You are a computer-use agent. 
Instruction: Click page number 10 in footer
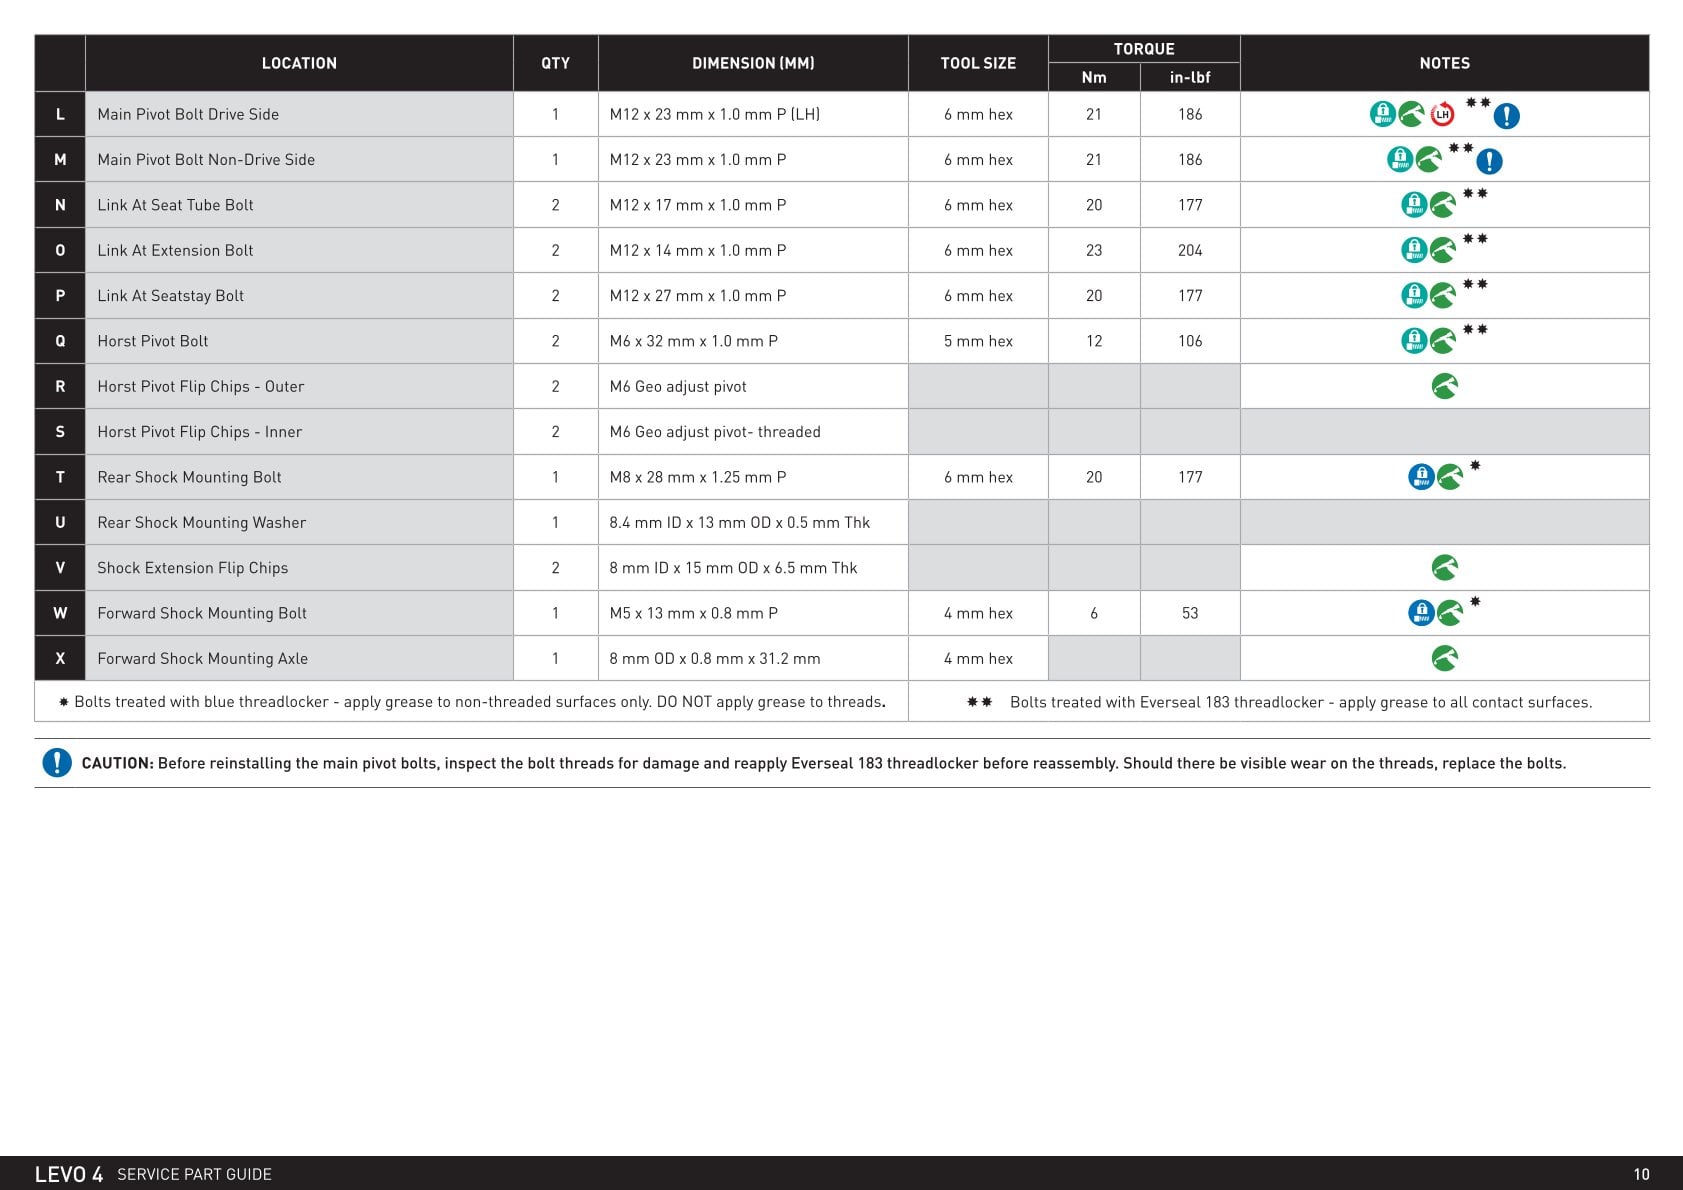coord(1641,1174)
